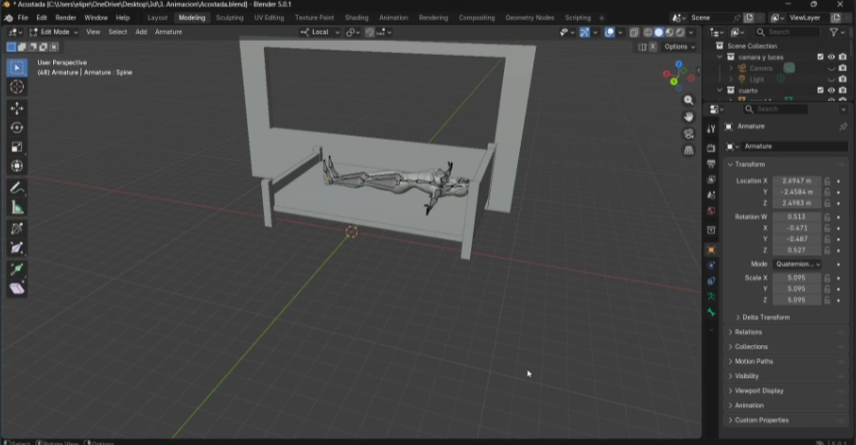This screenshot has width=856, height=445.
Task: Click the zoom magnifier viewport icon
Action: pyautogui.click(x=688, y=101)
